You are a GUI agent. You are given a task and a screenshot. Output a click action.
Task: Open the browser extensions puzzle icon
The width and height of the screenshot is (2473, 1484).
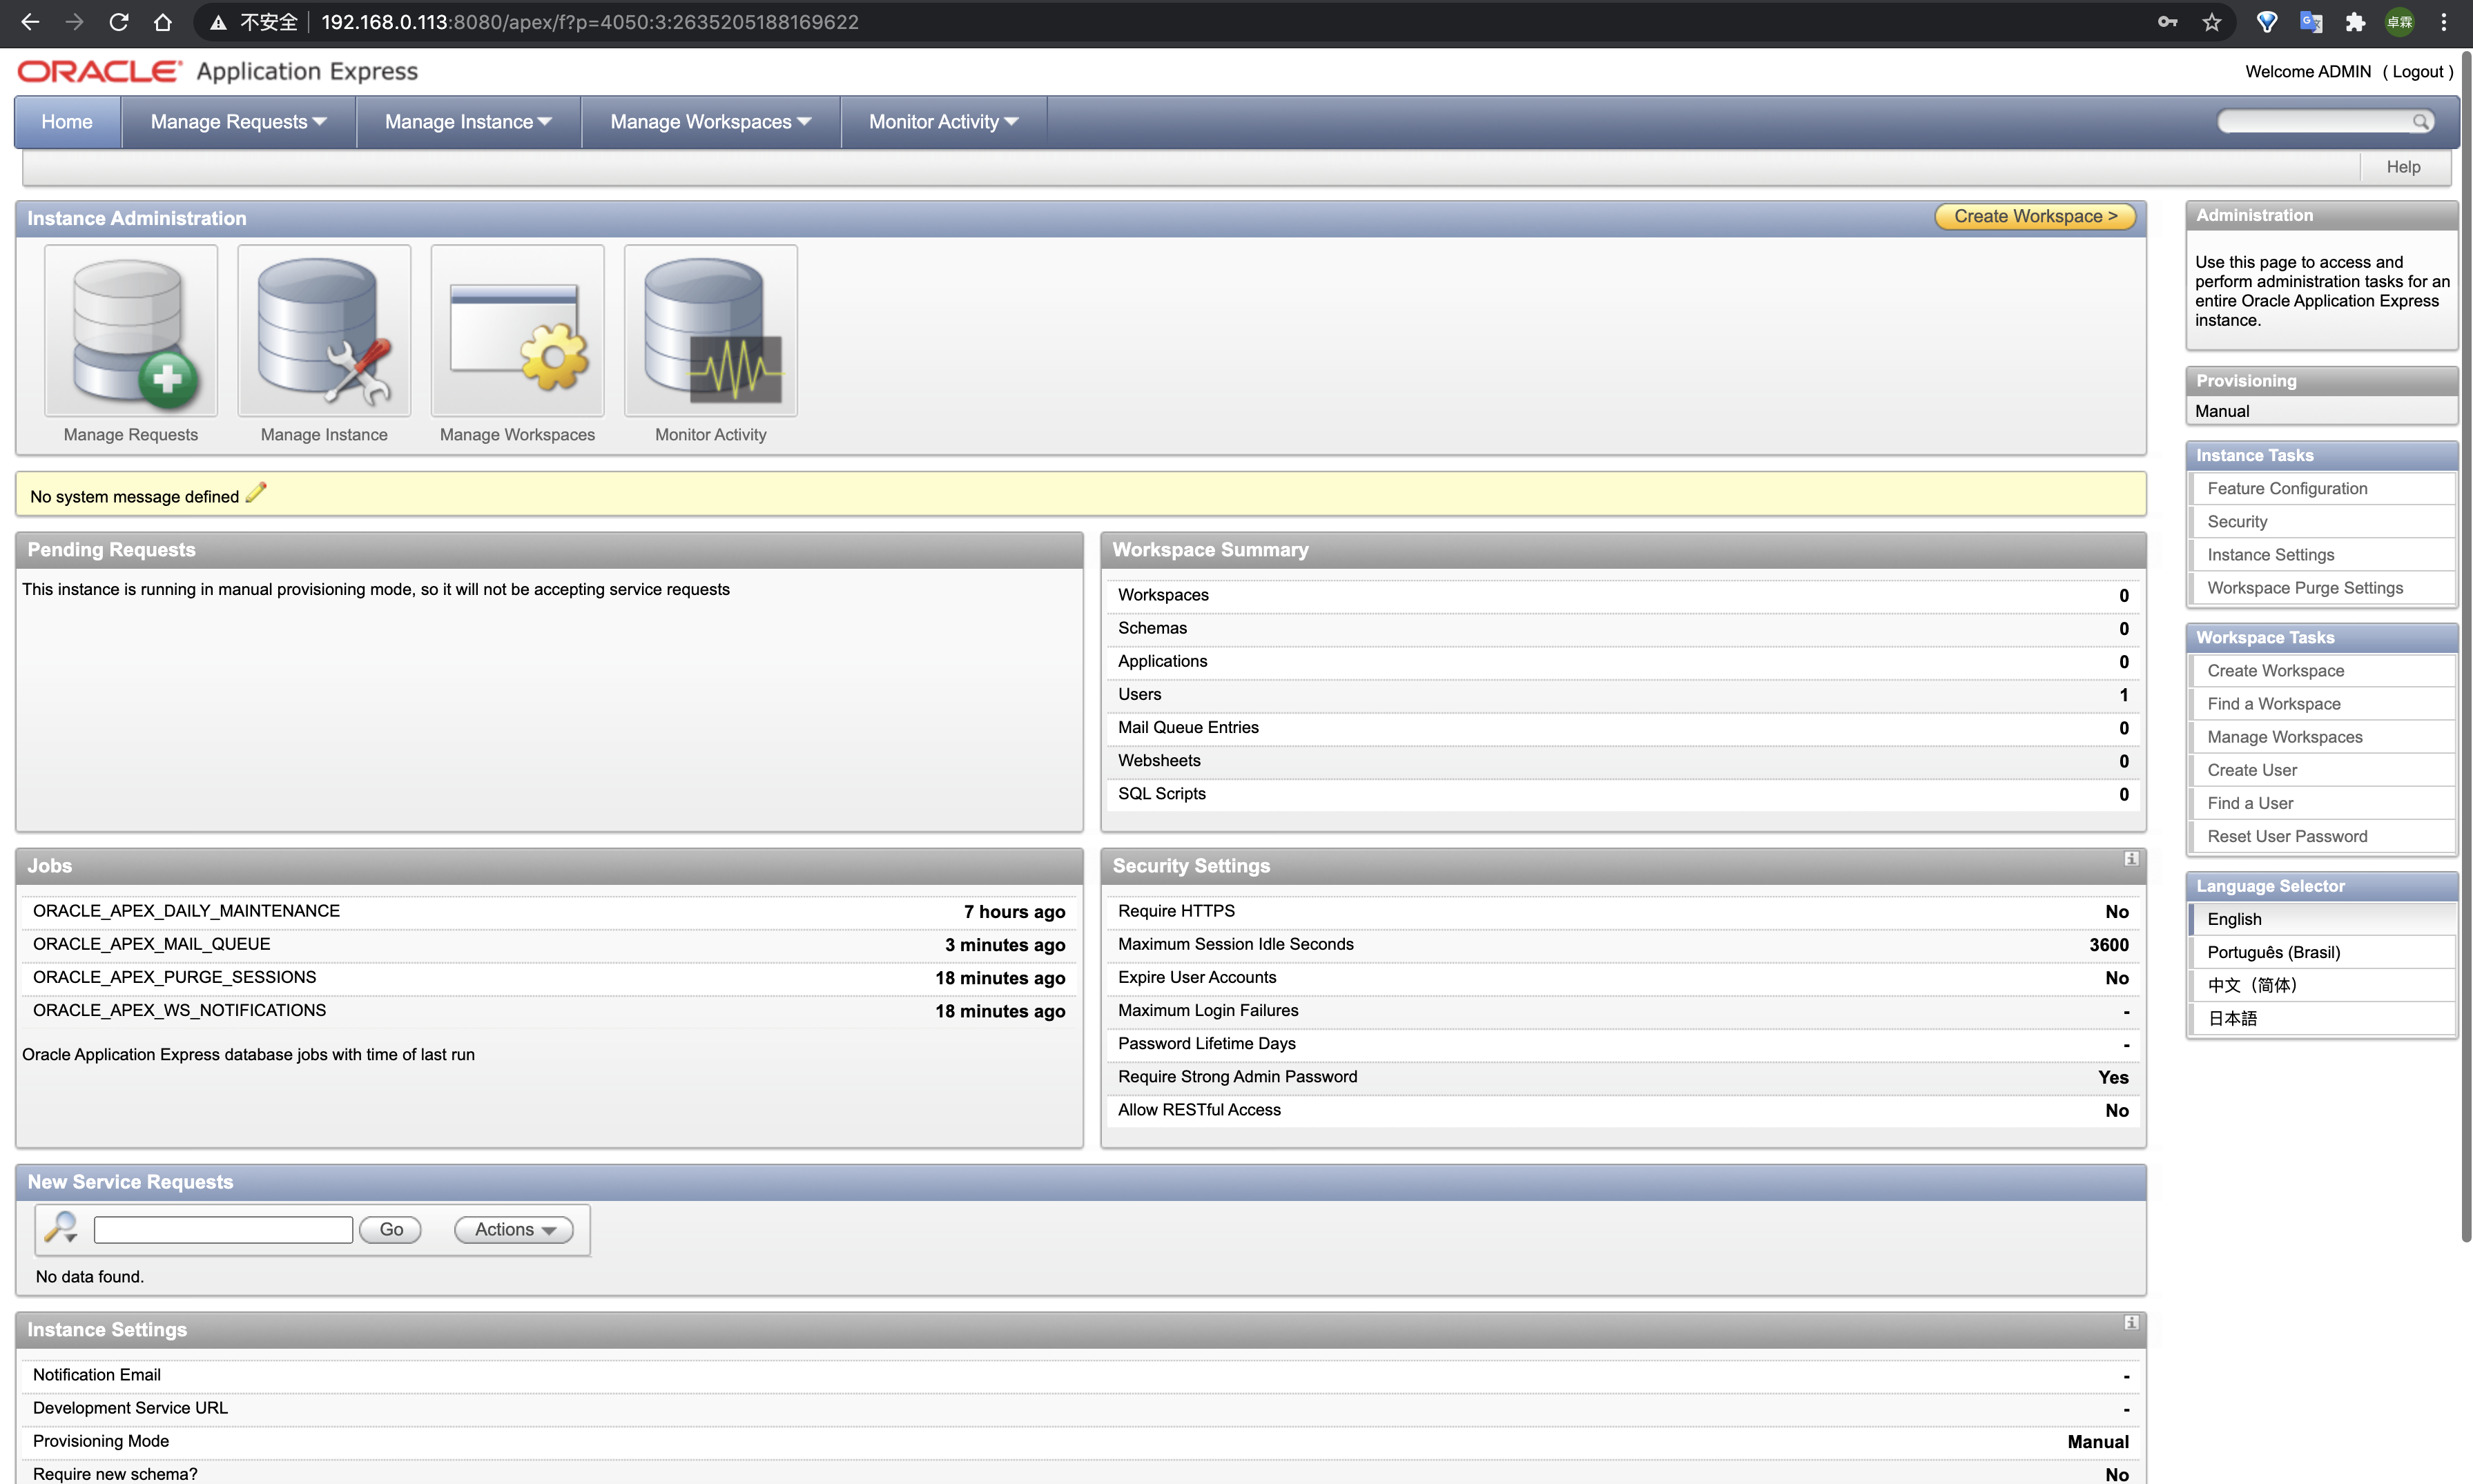pyautogui.click(x=2355, y=22)
